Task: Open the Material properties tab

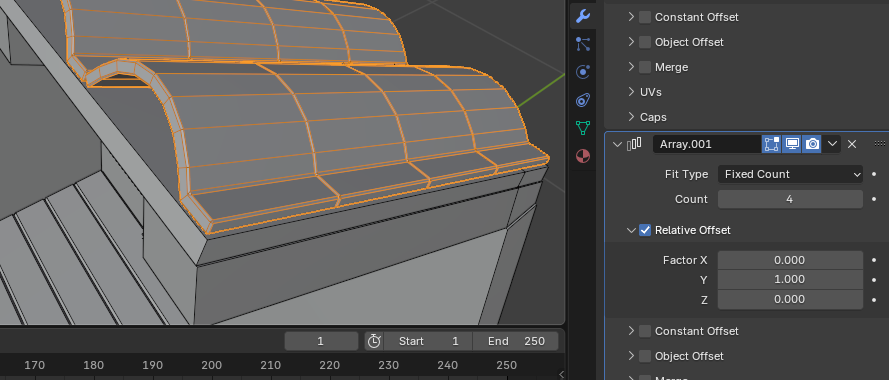Action: (x=583, y=155)
